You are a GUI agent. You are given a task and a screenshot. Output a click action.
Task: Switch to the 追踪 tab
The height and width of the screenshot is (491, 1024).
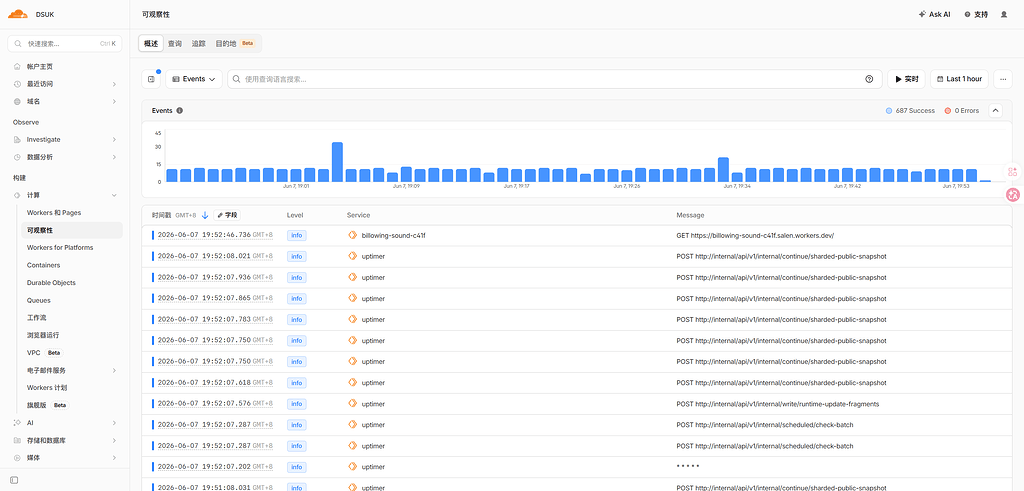(x=199, y=44)
